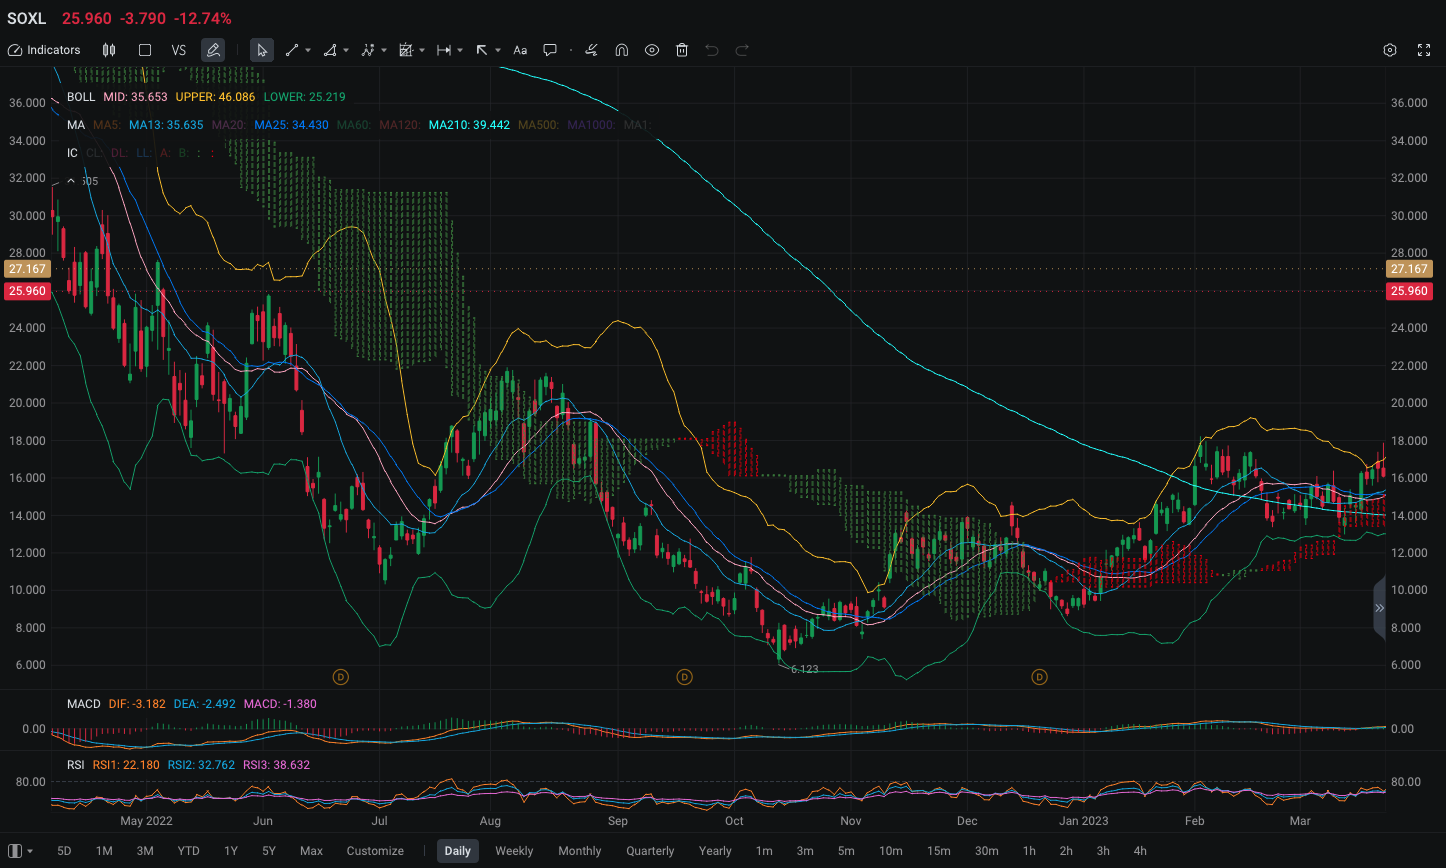
Task: Expand the triangle shape tool dropdown
Action: click(x=346, y=50)
